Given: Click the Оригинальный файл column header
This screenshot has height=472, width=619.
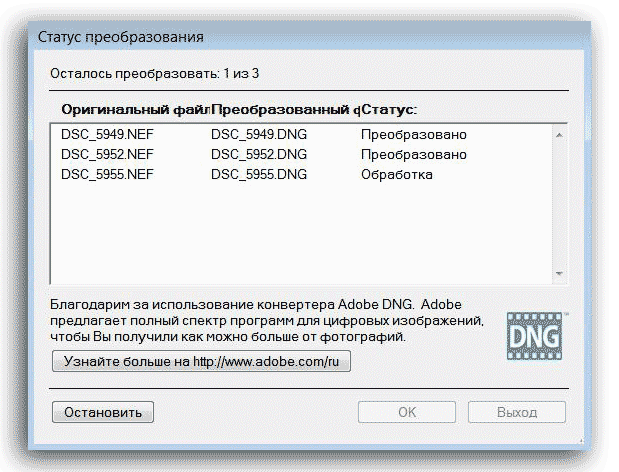Looking at the screenshot, I should click(x=135, y=110).
